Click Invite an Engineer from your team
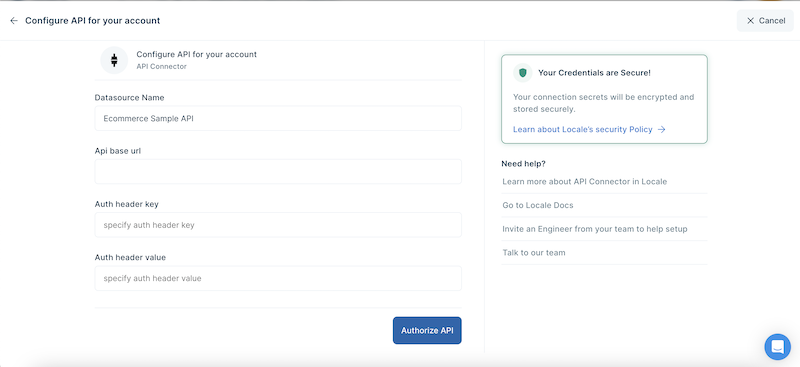The height and width of the screenshot is (367, 800). pos(595,229)
